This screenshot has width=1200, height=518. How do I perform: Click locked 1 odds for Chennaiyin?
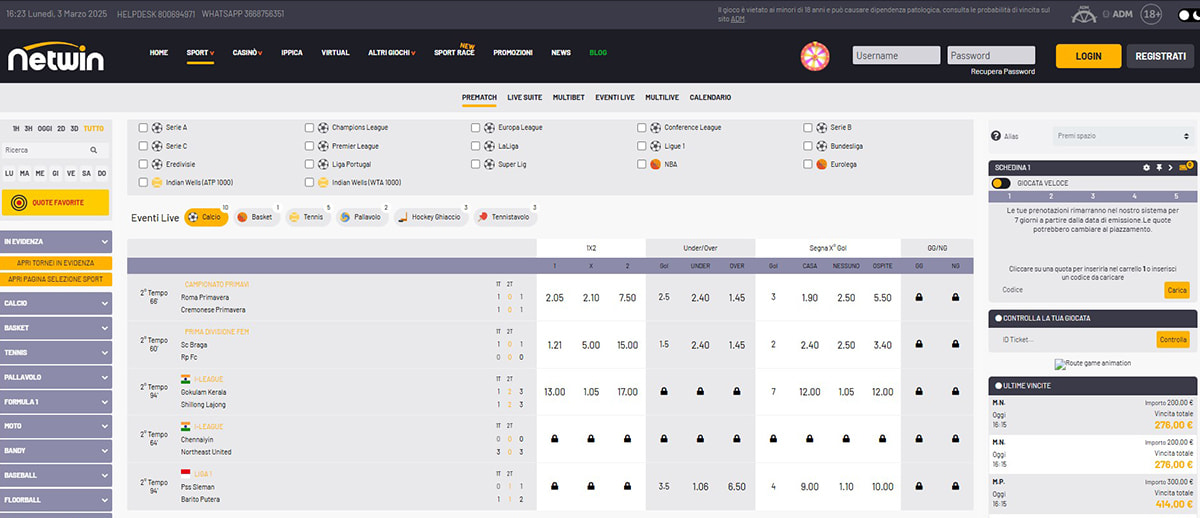555,439
